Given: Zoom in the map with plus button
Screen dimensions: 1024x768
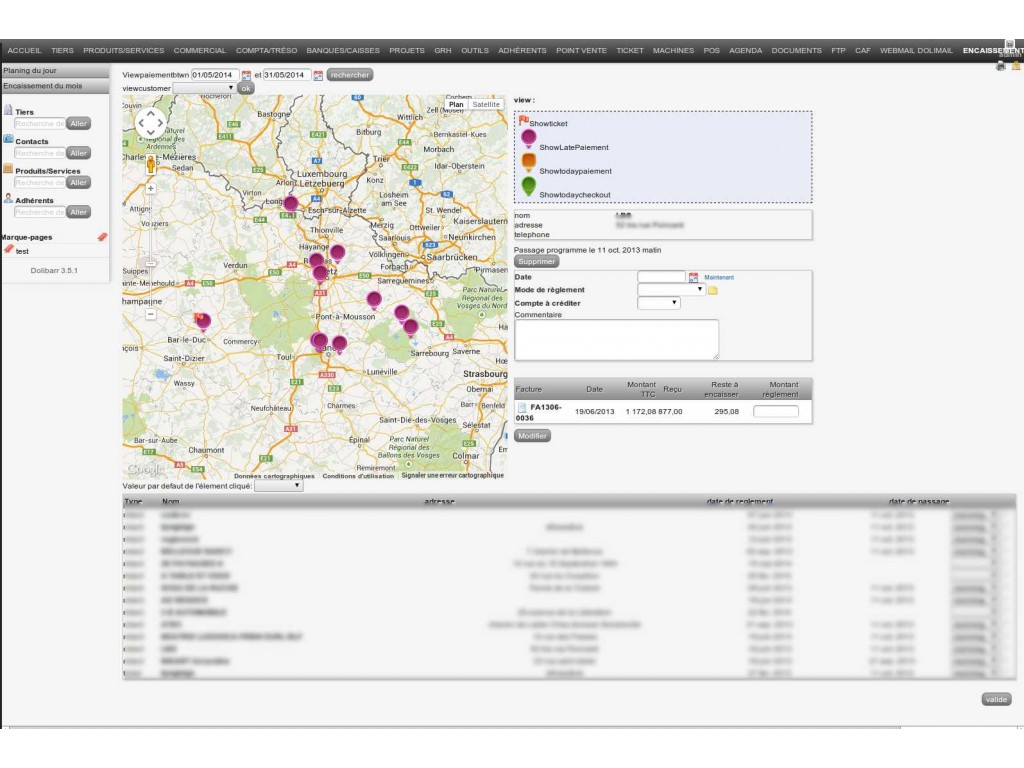Looking at the screenshot, I should coord(151,188).
